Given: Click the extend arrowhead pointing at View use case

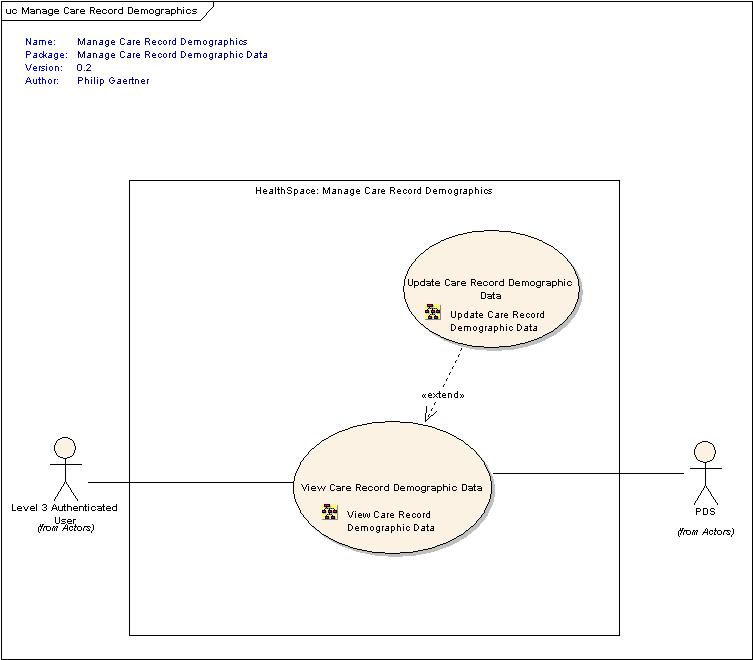Looking at the screenshot, I should (430, 415).
